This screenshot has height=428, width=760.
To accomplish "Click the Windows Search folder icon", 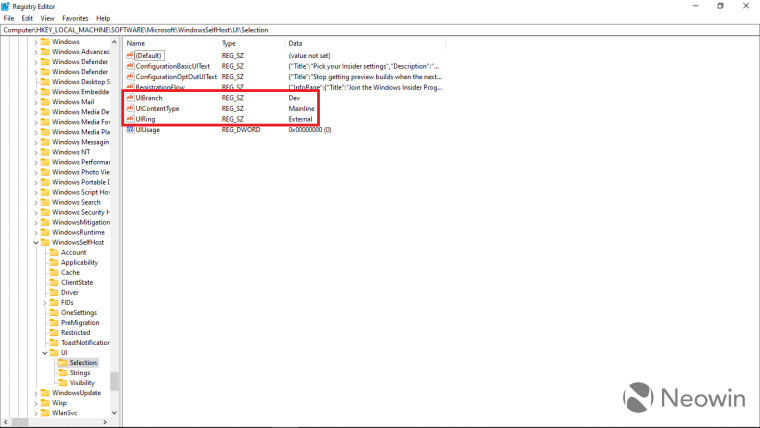I will coord(45,202).
